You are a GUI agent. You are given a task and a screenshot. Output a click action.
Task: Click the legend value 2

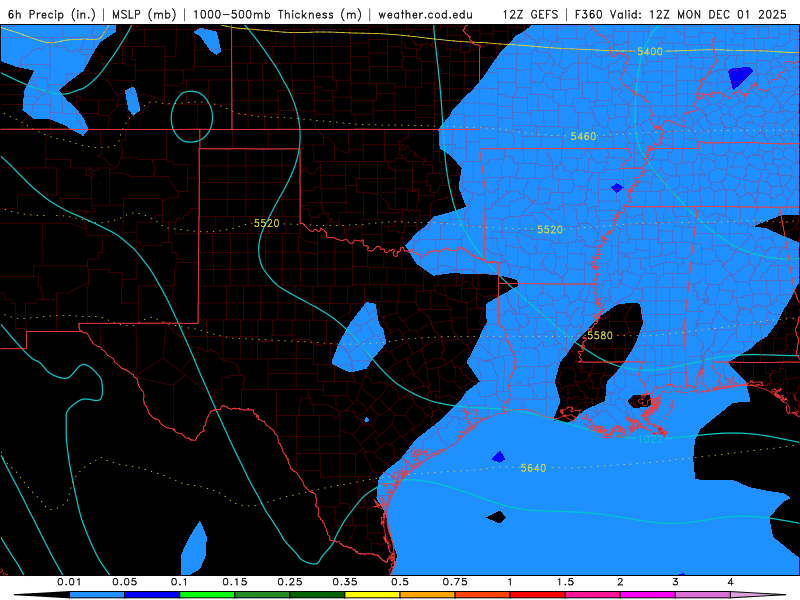(x=620, y=582)
